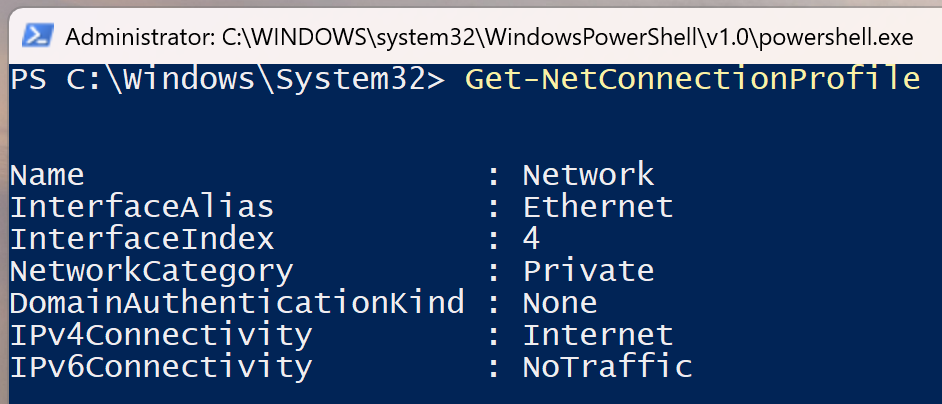The height and width of the screenshot is (404, 942).
Task: Click the 'Administrator:' prefix in window title
Action: pyautogui.click(x=139, y=37)
